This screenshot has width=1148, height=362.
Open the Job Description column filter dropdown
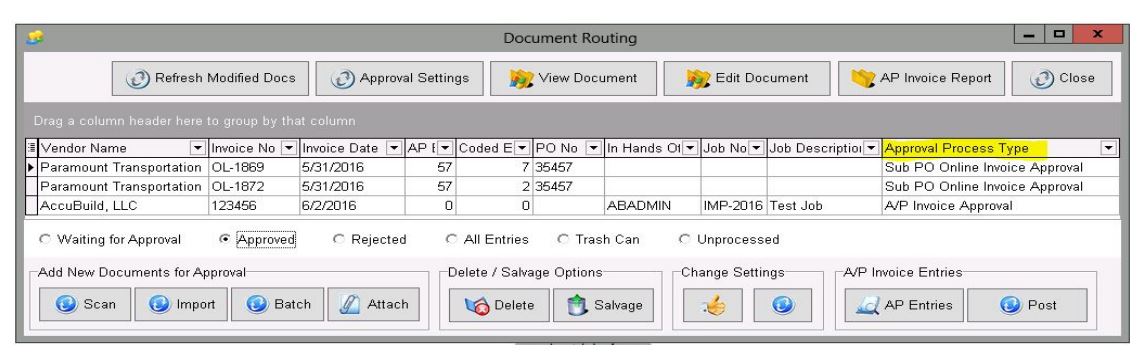871,149
